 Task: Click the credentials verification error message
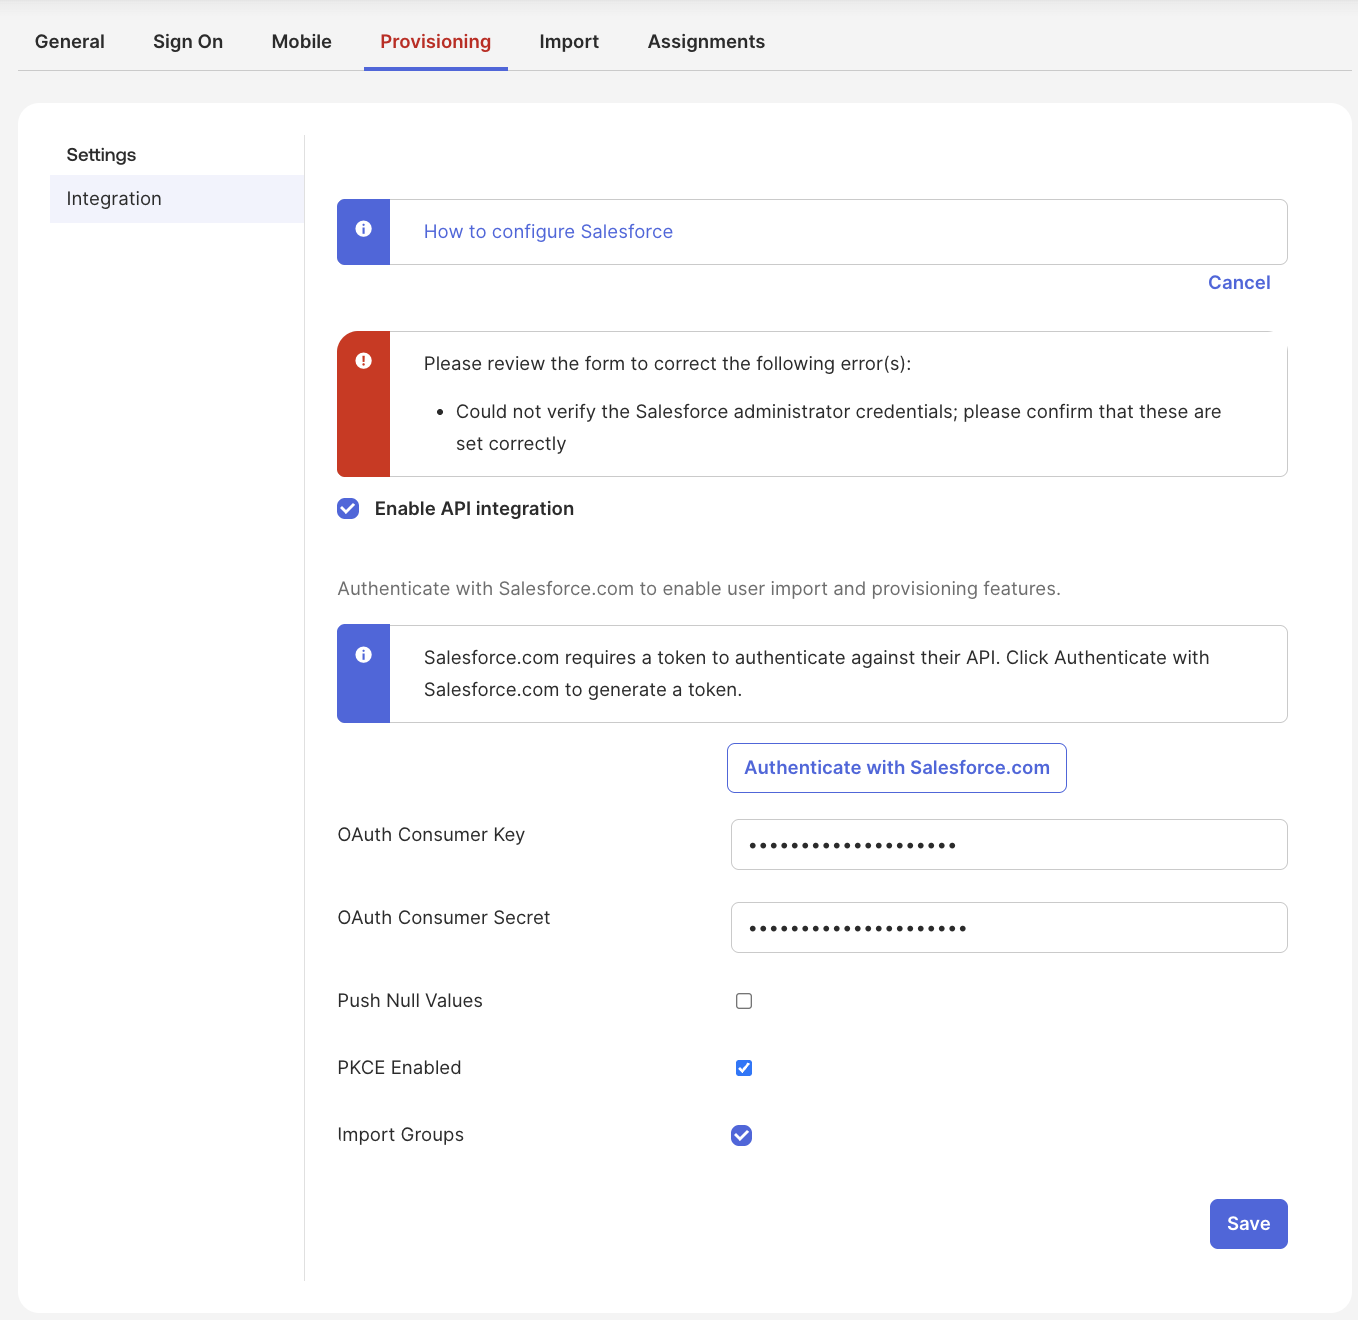(838, 428)
